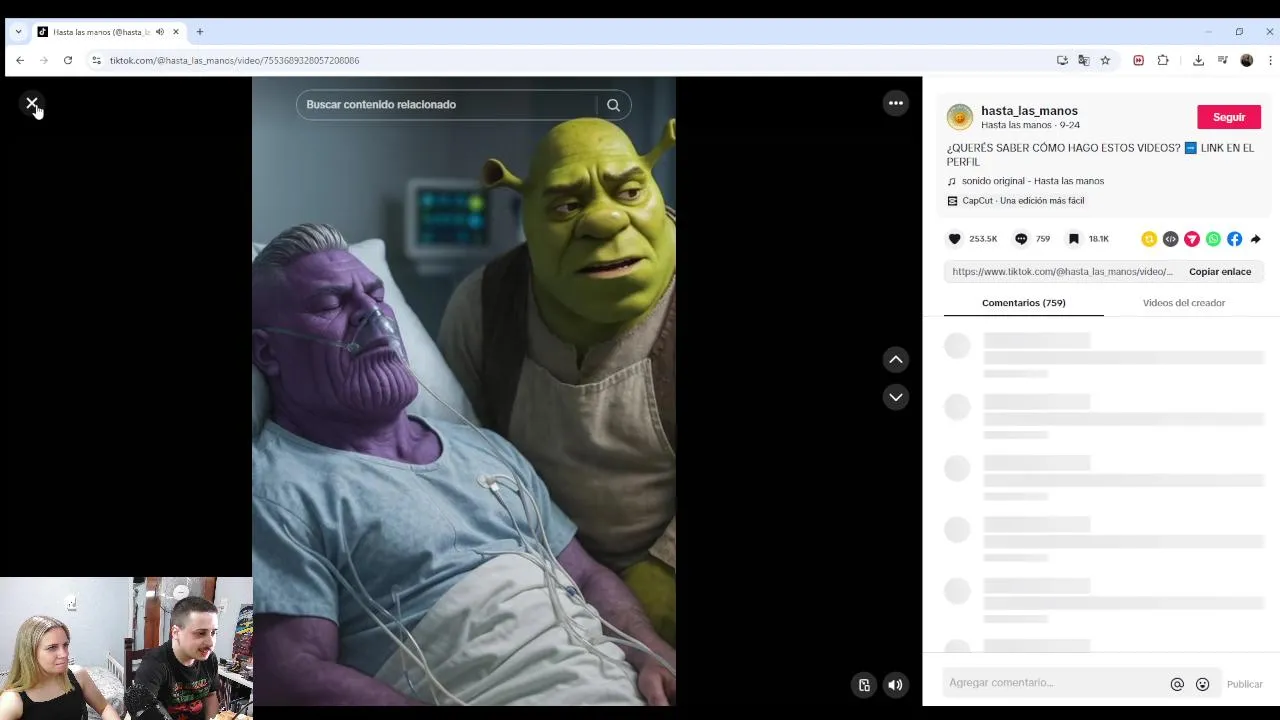Open comments via speech bubble icon

click(x=1021, y=239)
